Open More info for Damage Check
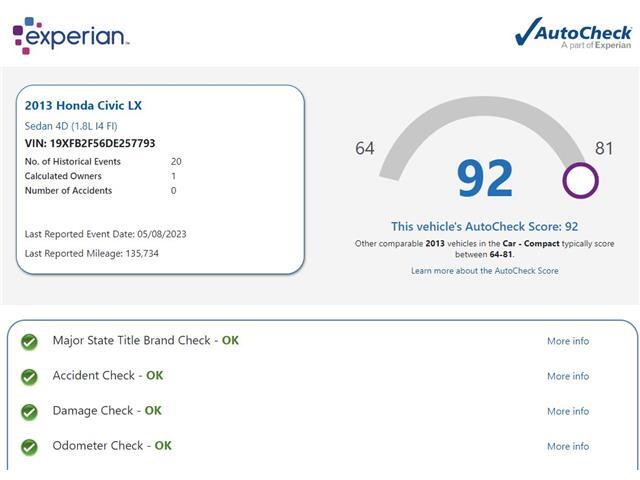 [568, 411]
